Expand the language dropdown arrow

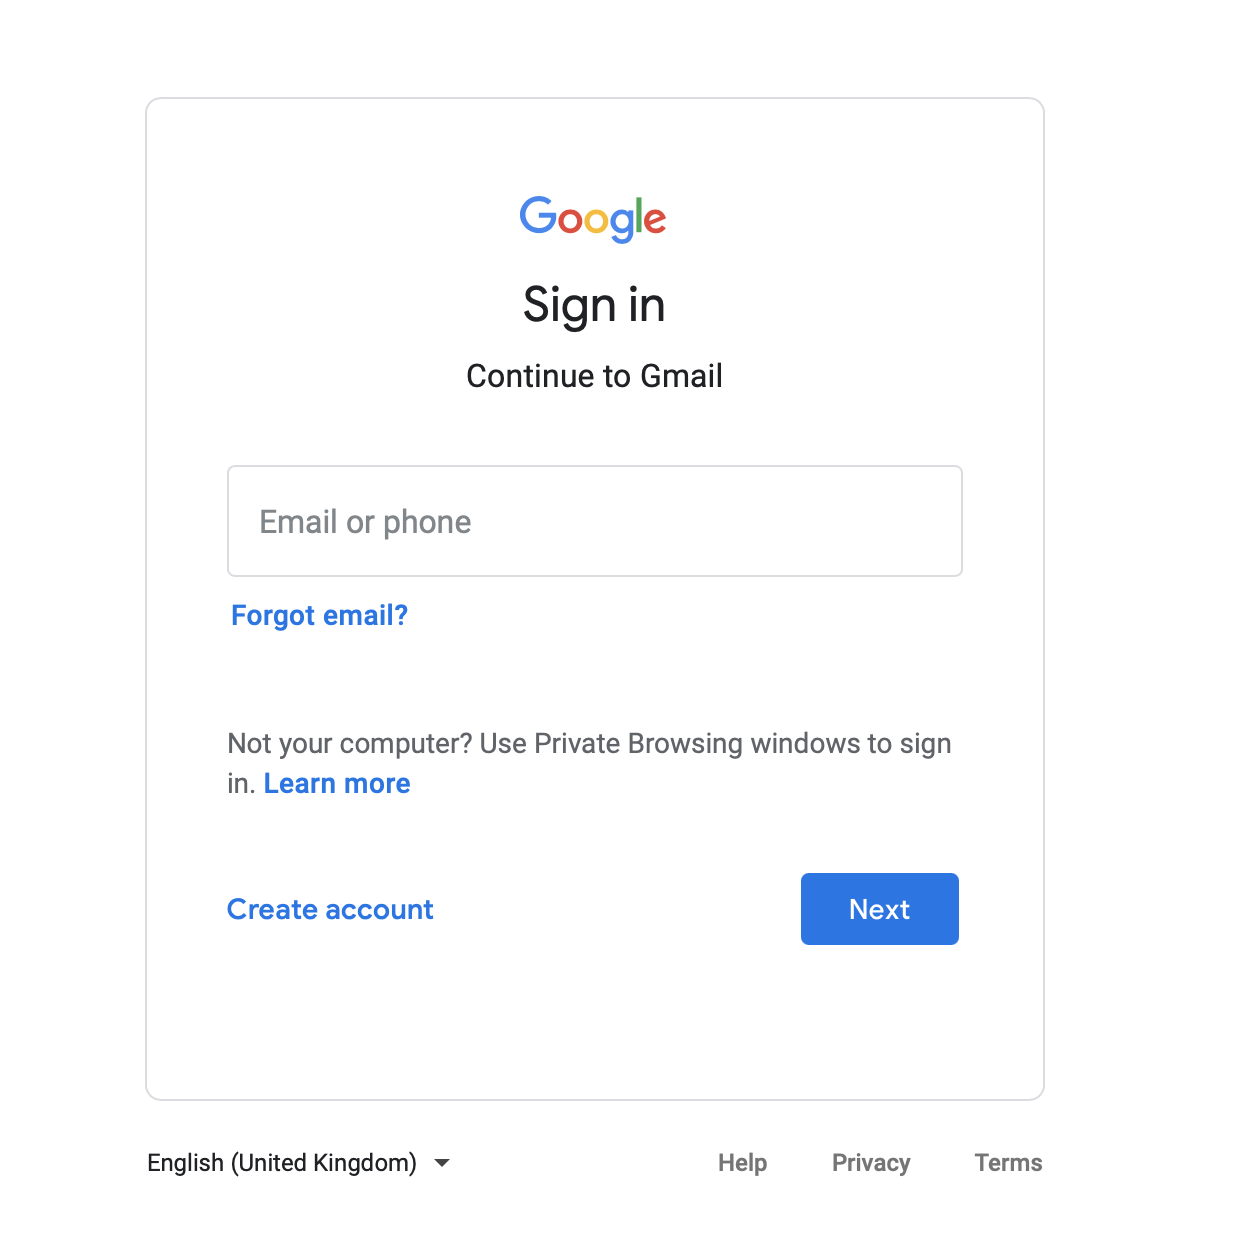[442, 1163]
